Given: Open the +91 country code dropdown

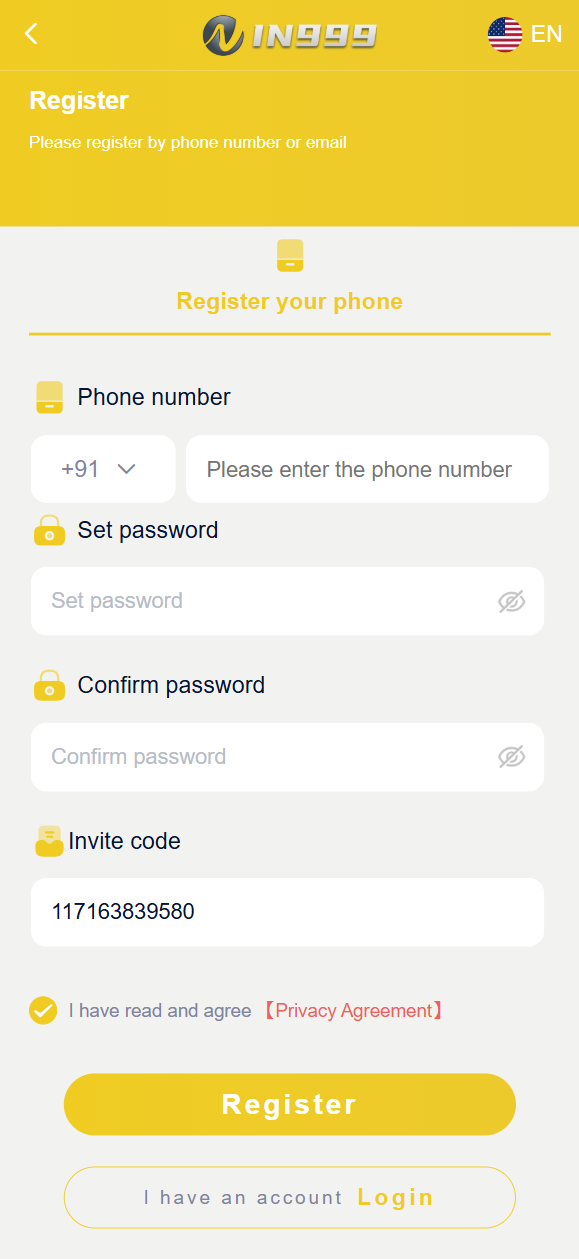Looking at the screenshot, I should coord(103,468).
